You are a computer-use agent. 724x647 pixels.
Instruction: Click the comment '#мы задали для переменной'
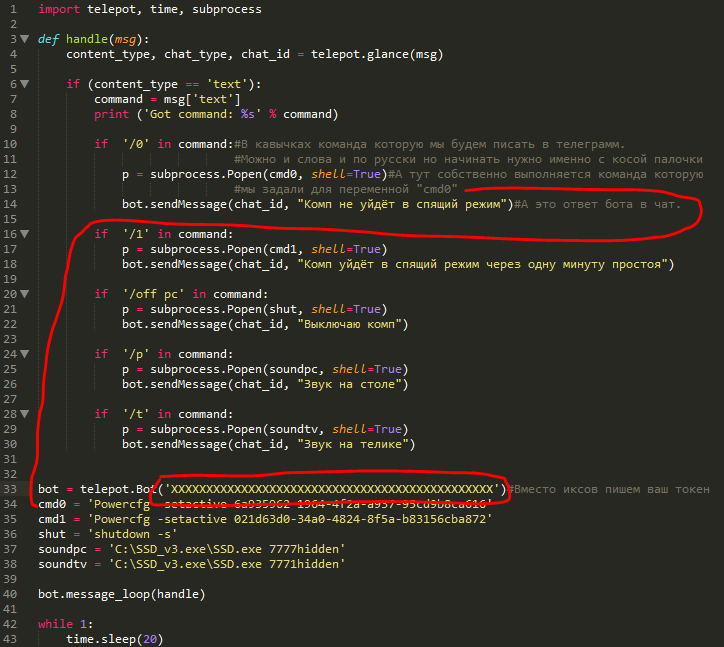pos(345,189)
